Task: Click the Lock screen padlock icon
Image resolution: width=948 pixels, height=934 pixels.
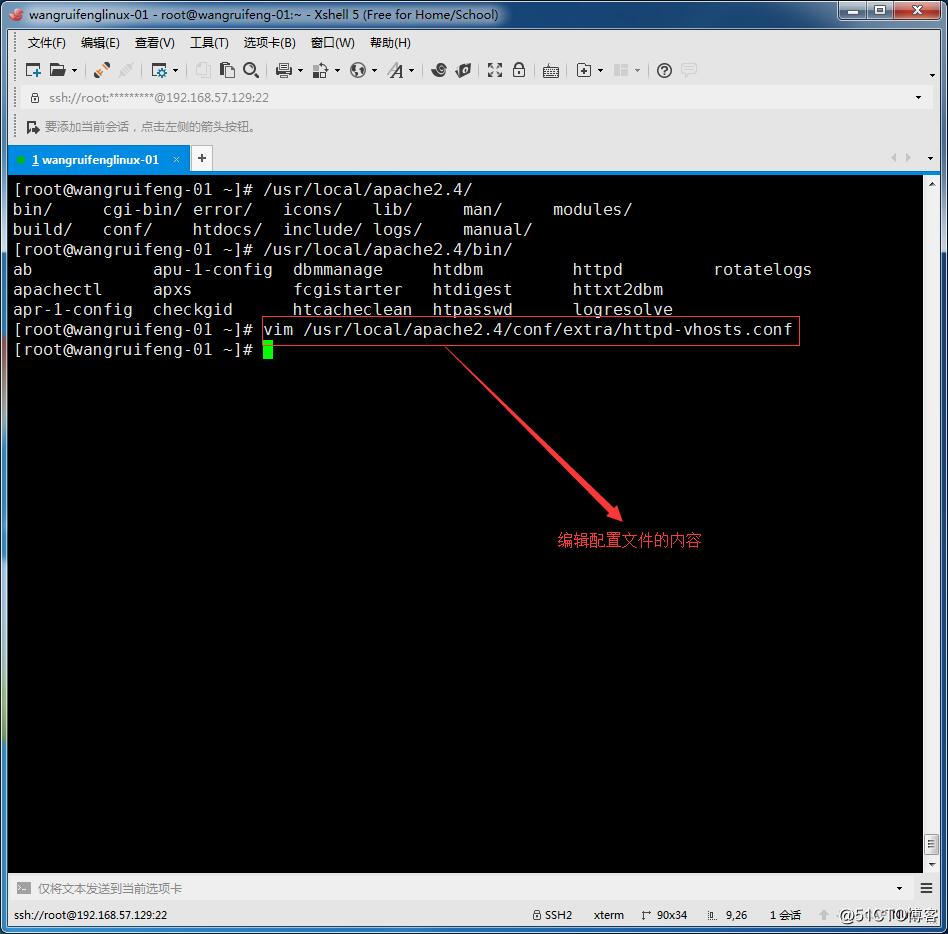Action: click(x=519, y=70)
